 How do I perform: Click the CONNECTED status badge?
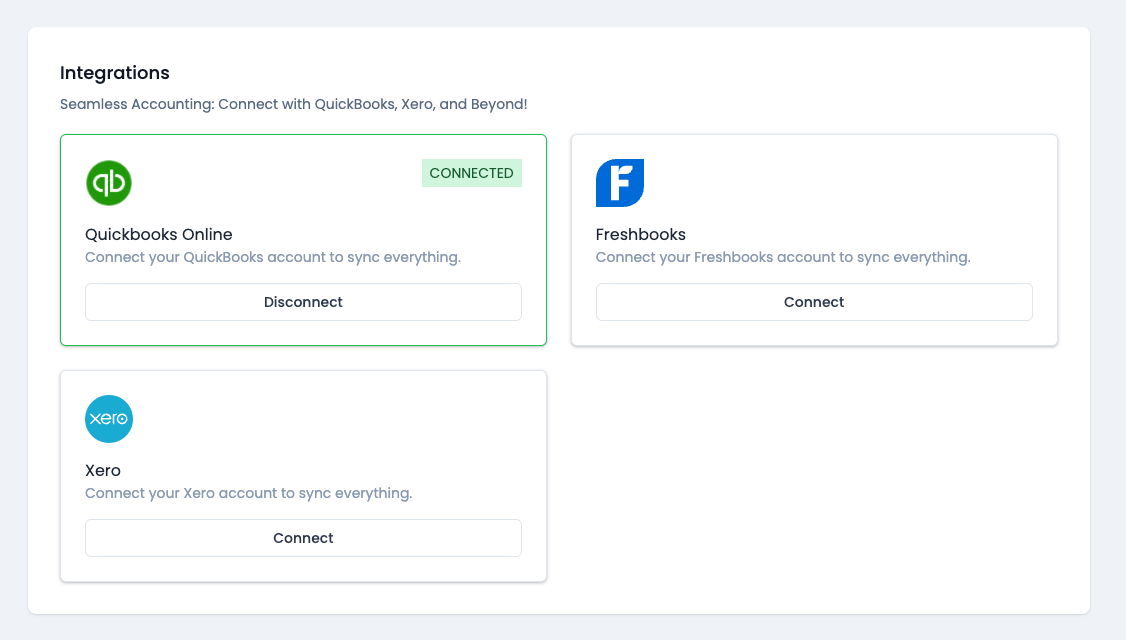pos(471,173)
